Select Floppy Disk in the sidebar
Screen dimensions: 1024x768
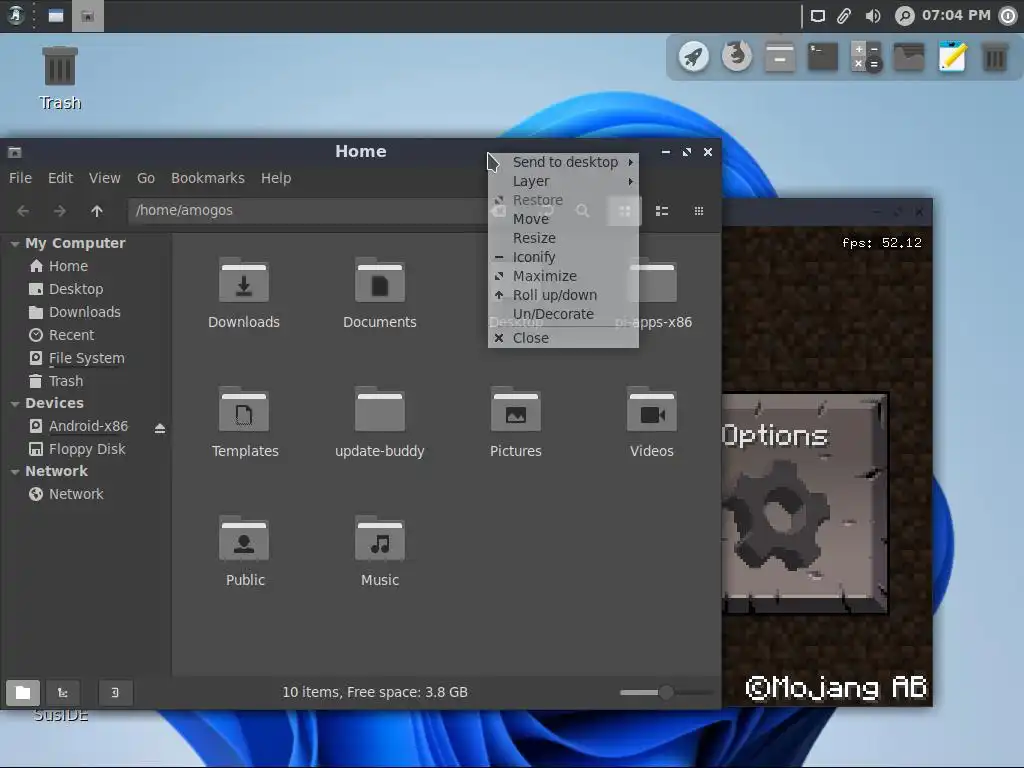87,449
